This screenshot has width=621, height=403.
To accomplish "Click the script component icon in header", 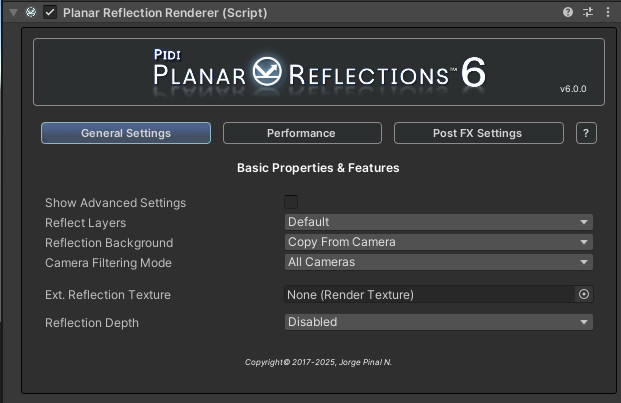I will [31, 12].
